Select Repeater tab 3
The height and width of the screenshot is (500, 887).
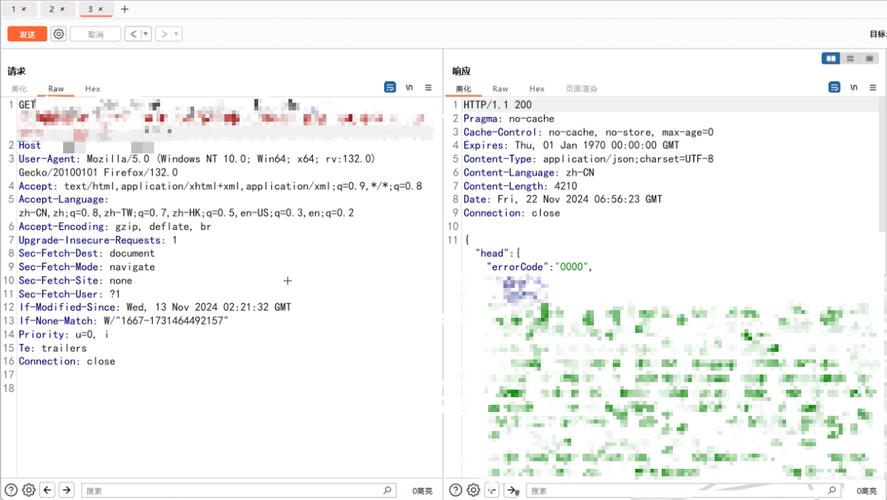coord(90,9)
